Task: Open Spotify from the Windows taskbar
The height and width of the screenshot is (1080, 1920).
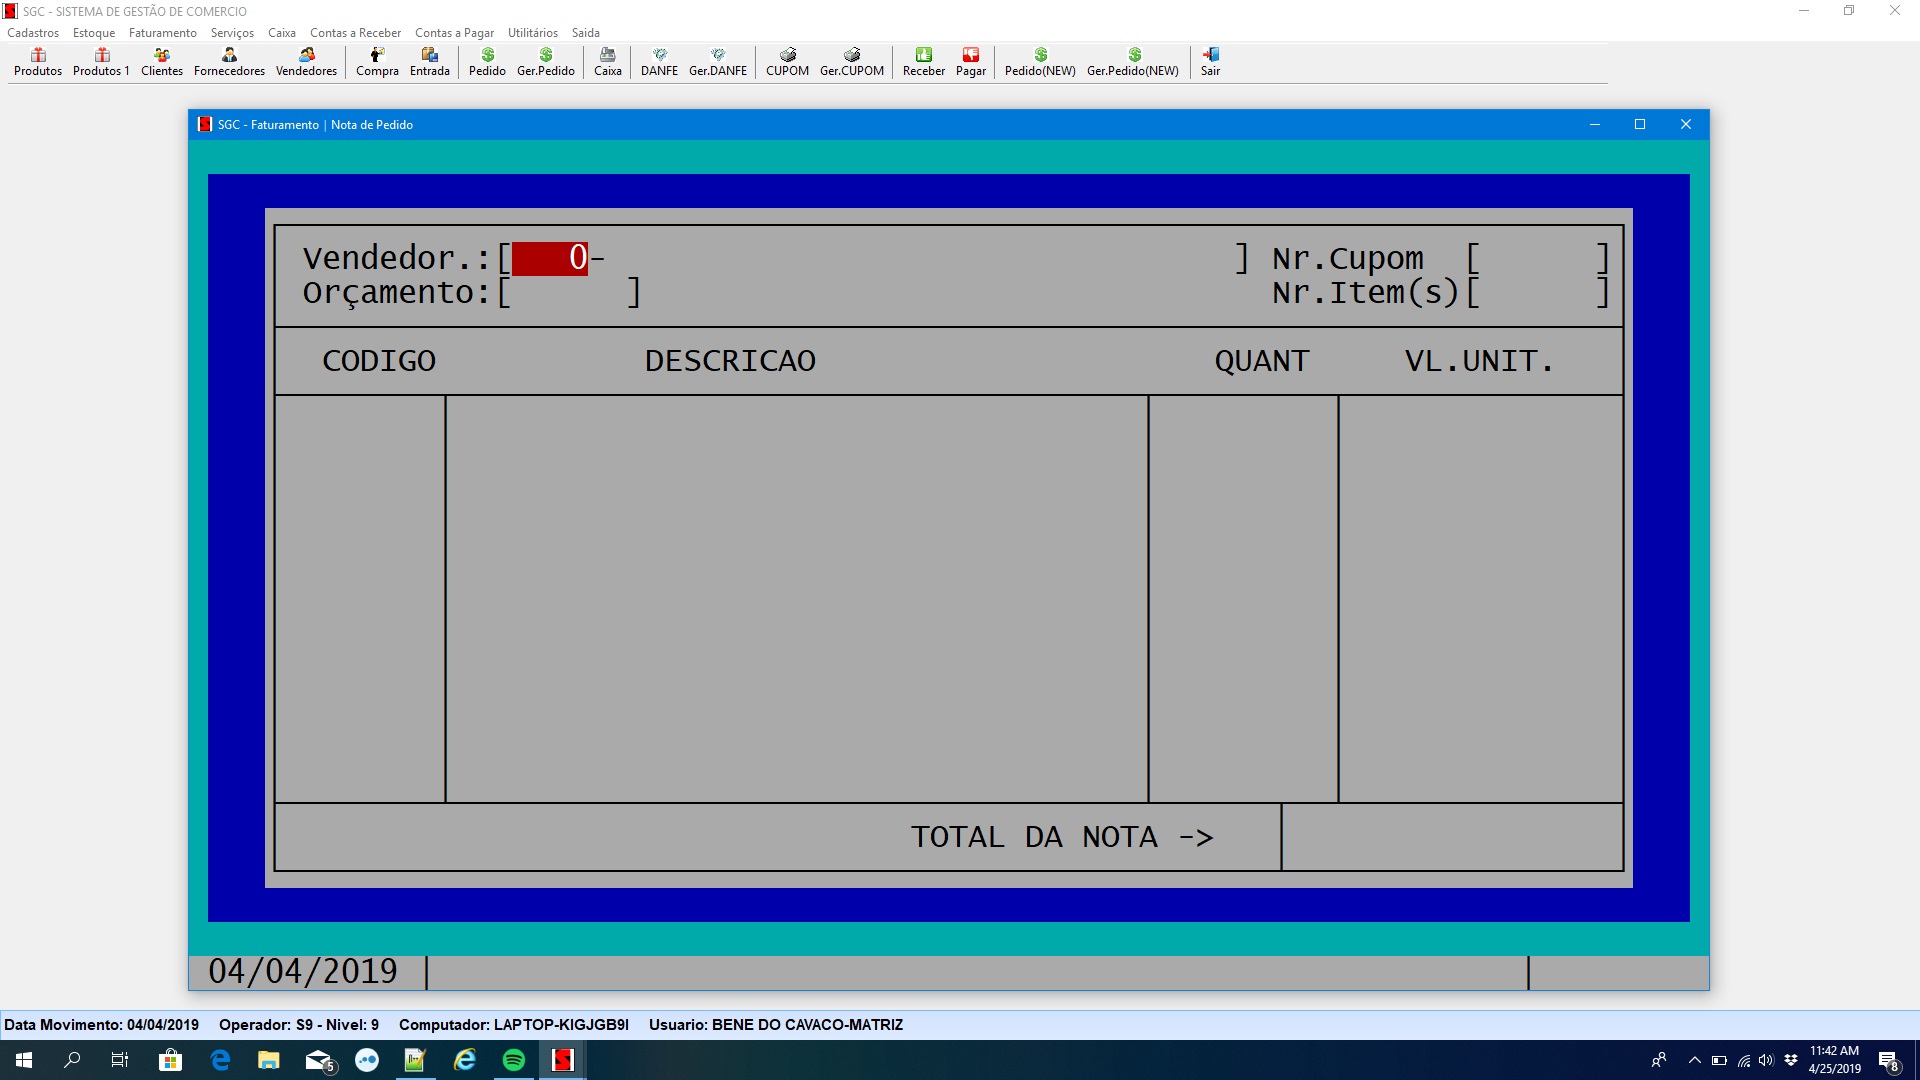Action: [x=514, y=1060]
